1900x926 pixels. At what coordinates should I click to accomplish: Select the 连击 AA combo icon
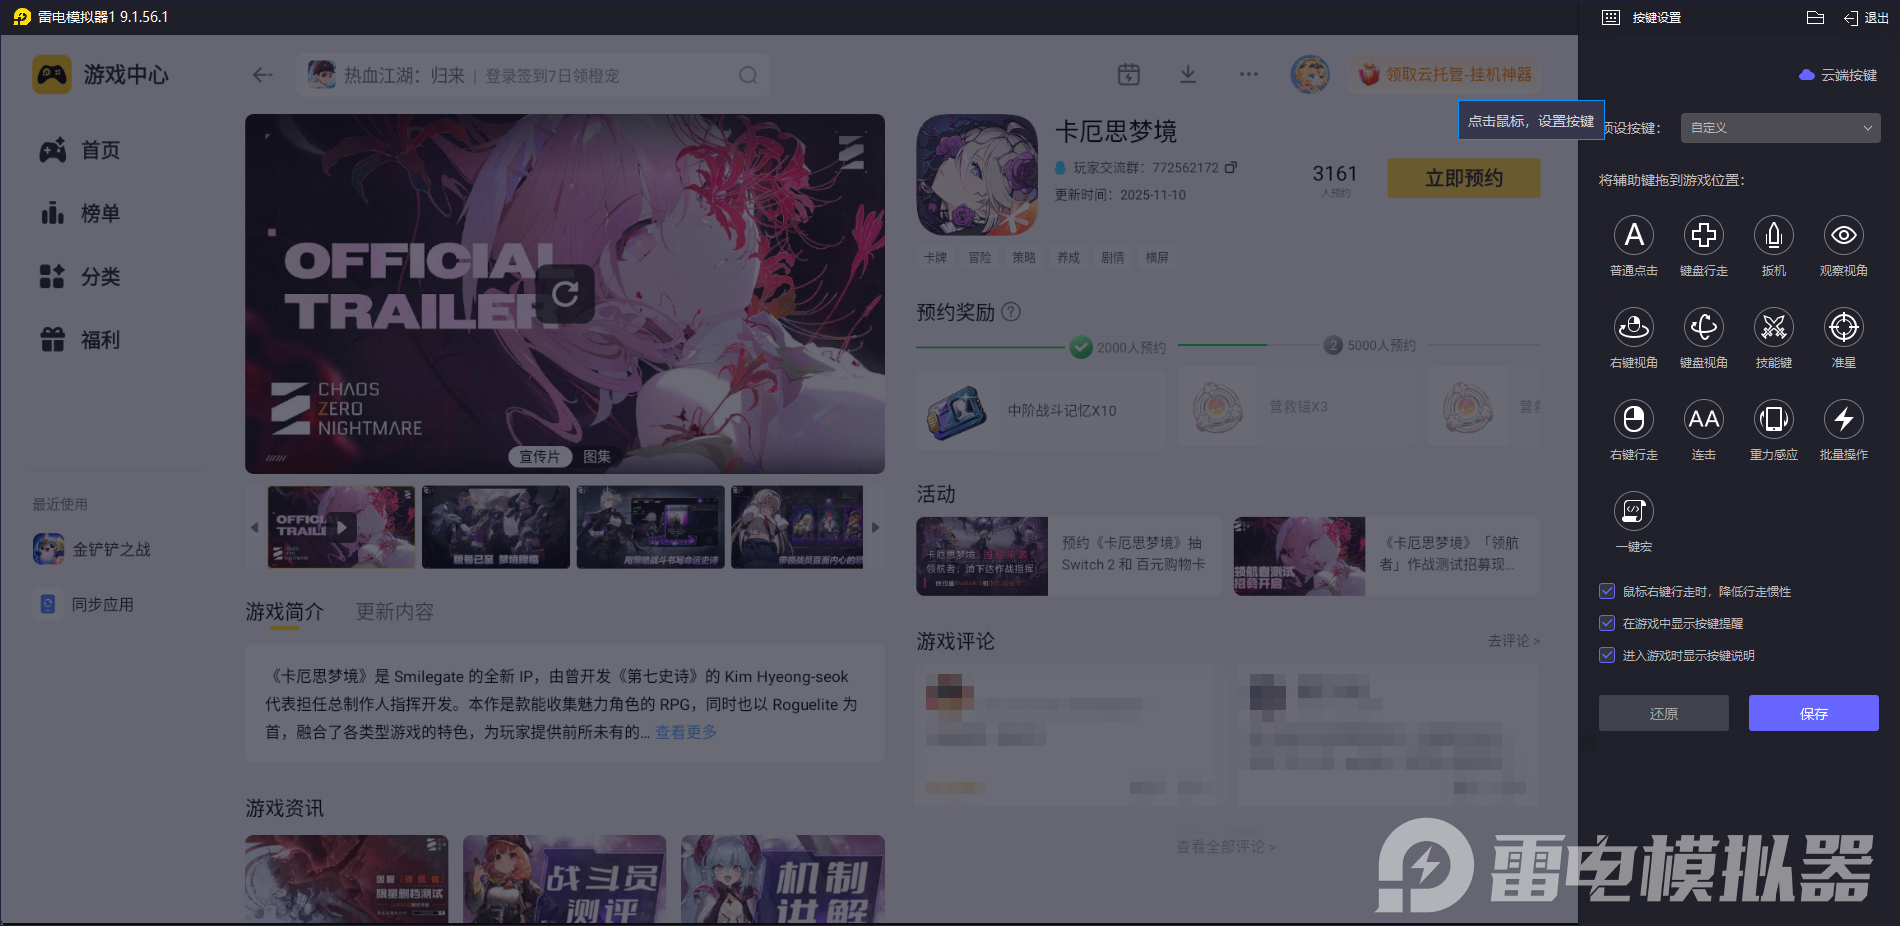click(1704, 420)
